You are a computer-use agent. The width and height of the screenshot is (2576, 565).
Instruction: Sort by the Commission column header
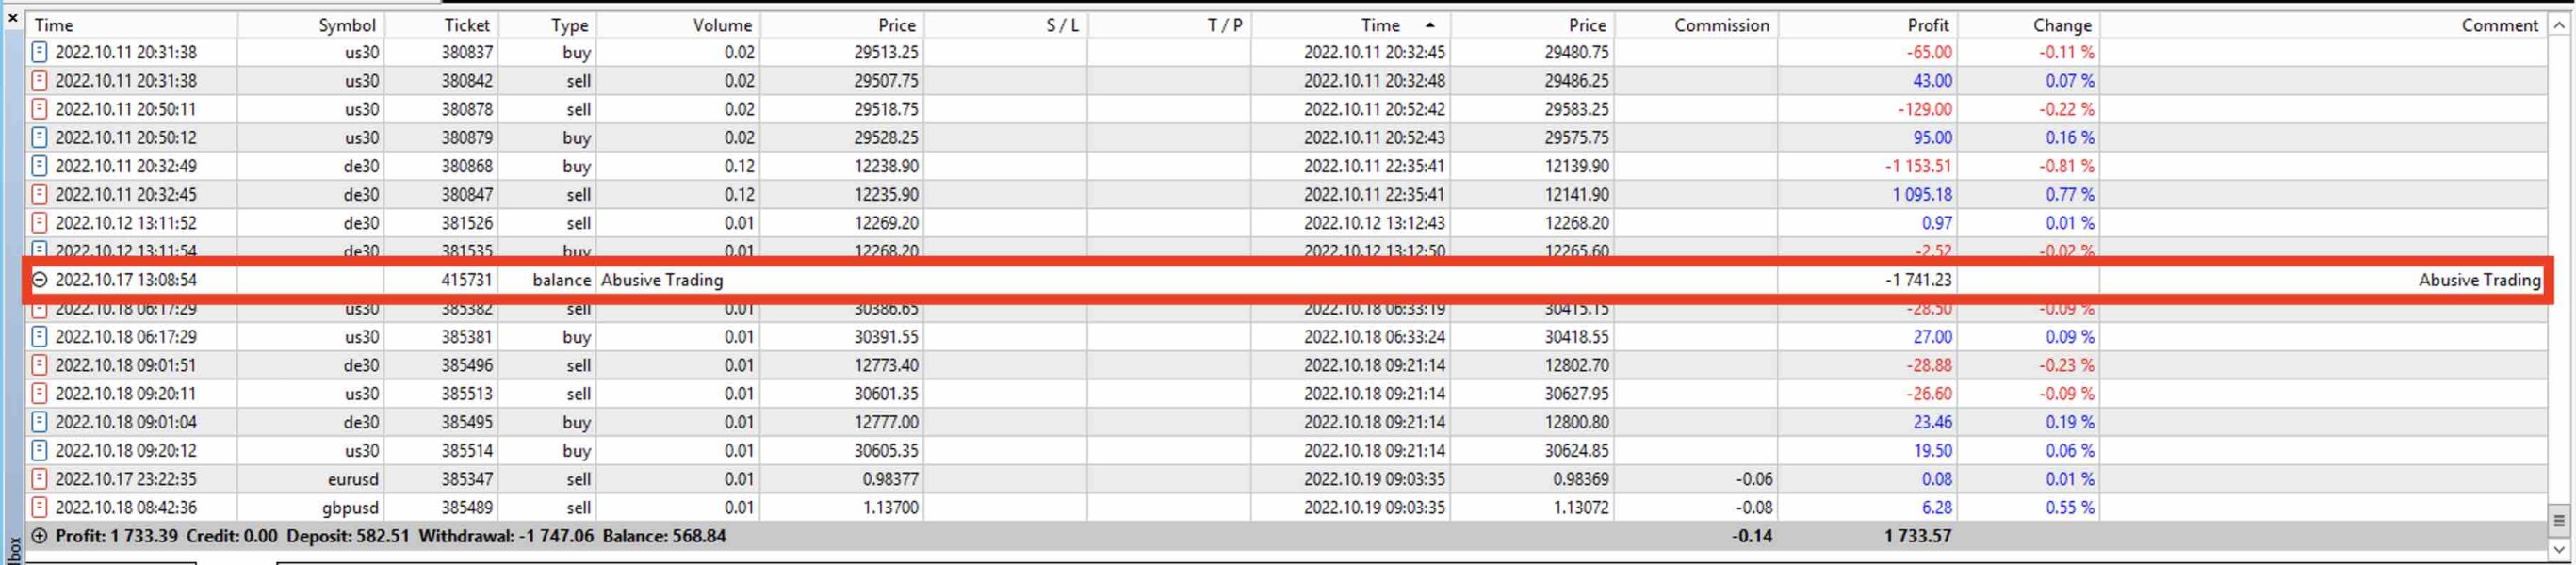pos(1722,25)
